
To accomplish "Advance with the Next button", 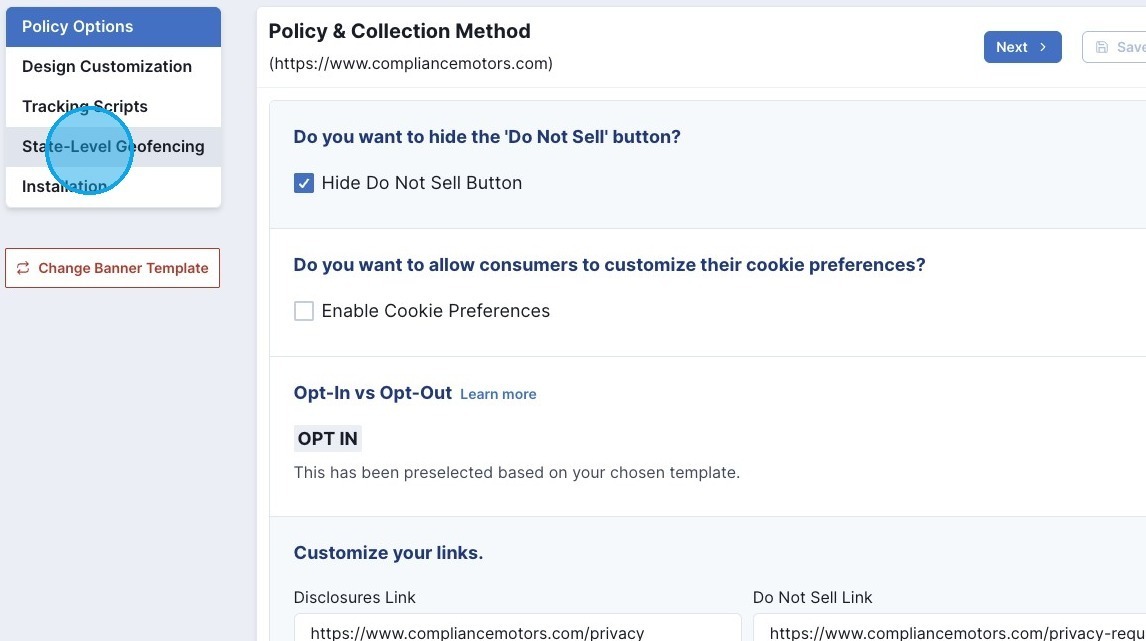I will 1022,46.
